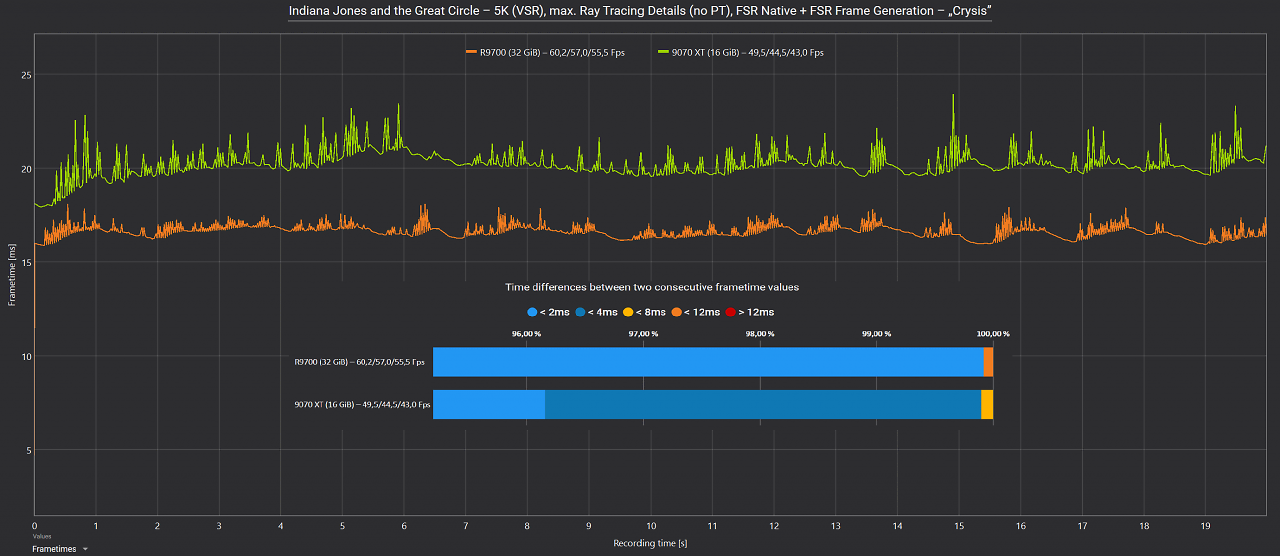Open the Frametimes values dropdown
1280x556 pixels.
click(60, 549)
